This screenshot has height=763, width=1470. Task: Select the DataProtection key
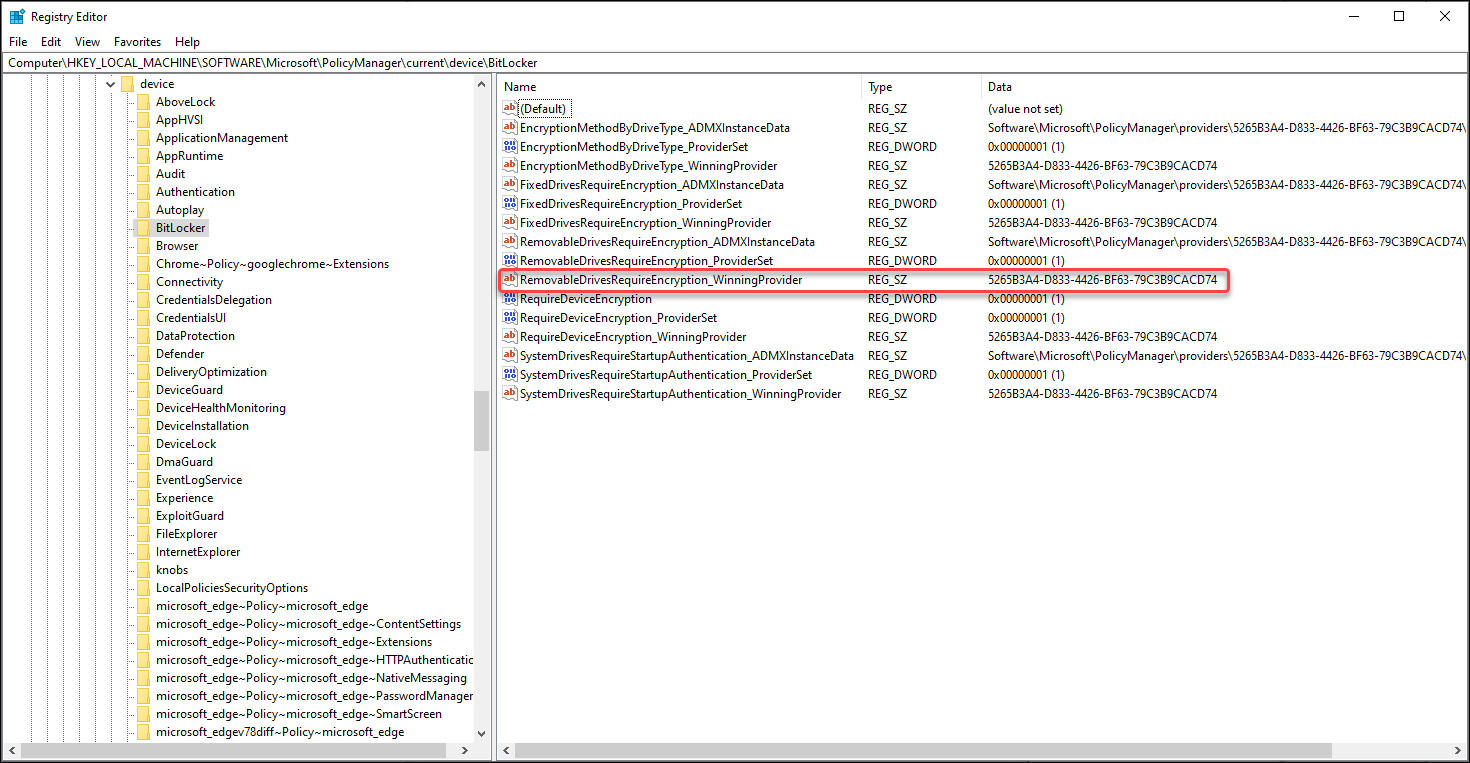pos(195,335)
